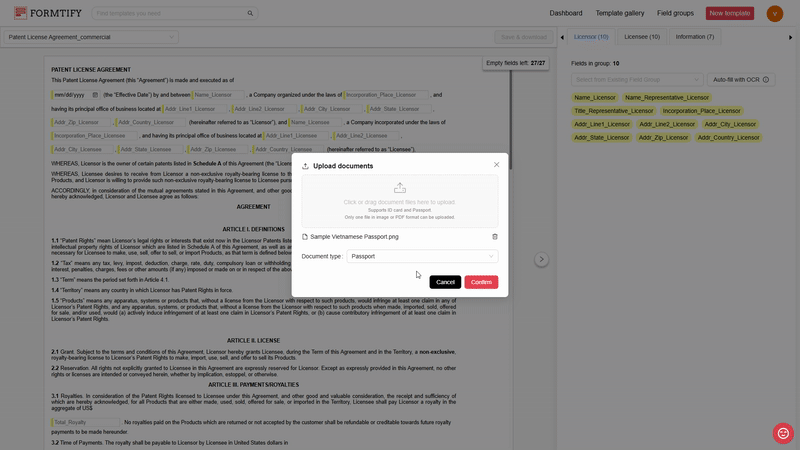Collapse the side panel with the arrow
This screenshot has width=800, height=450.
(x=541, y=259)
